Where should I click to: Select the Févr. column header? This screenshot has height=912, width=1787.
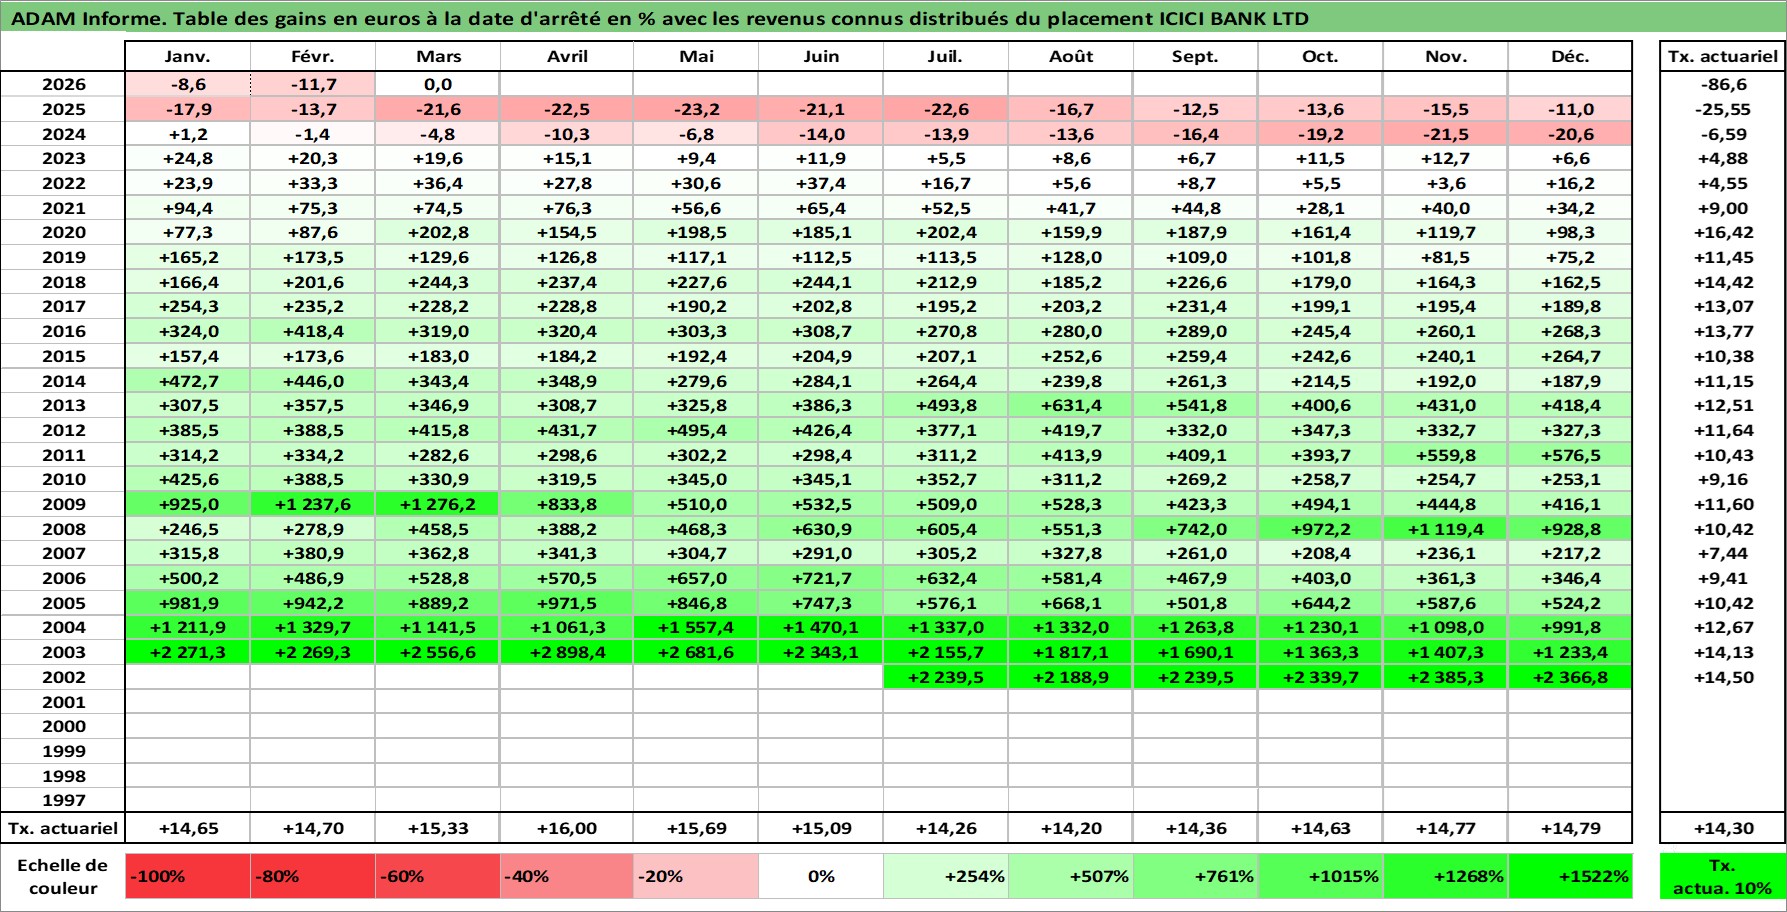click(313, 56)
